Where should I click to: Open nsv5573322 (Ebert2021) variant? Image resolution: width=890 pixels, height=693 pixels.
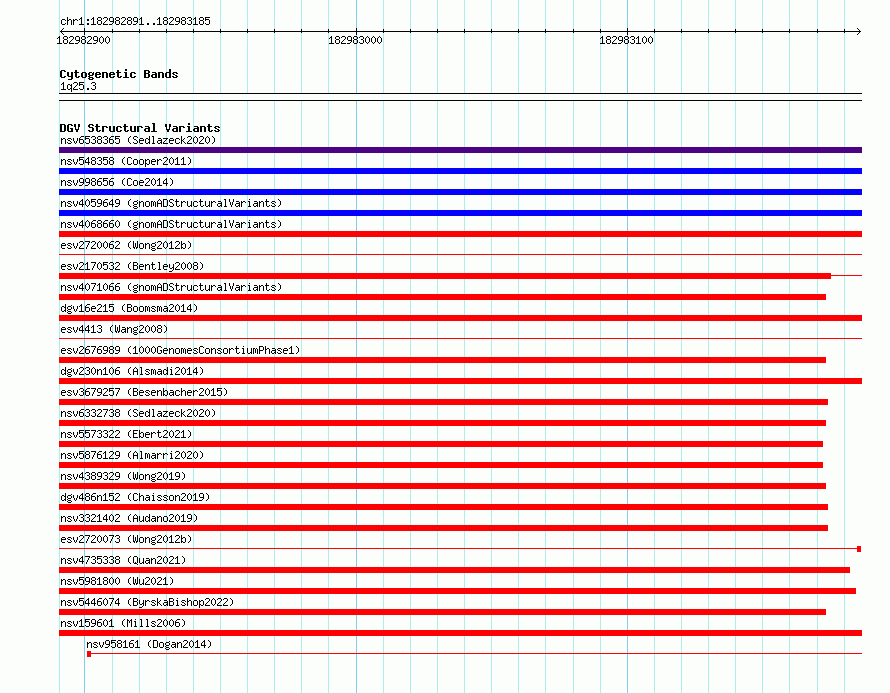tap(126, 434)
